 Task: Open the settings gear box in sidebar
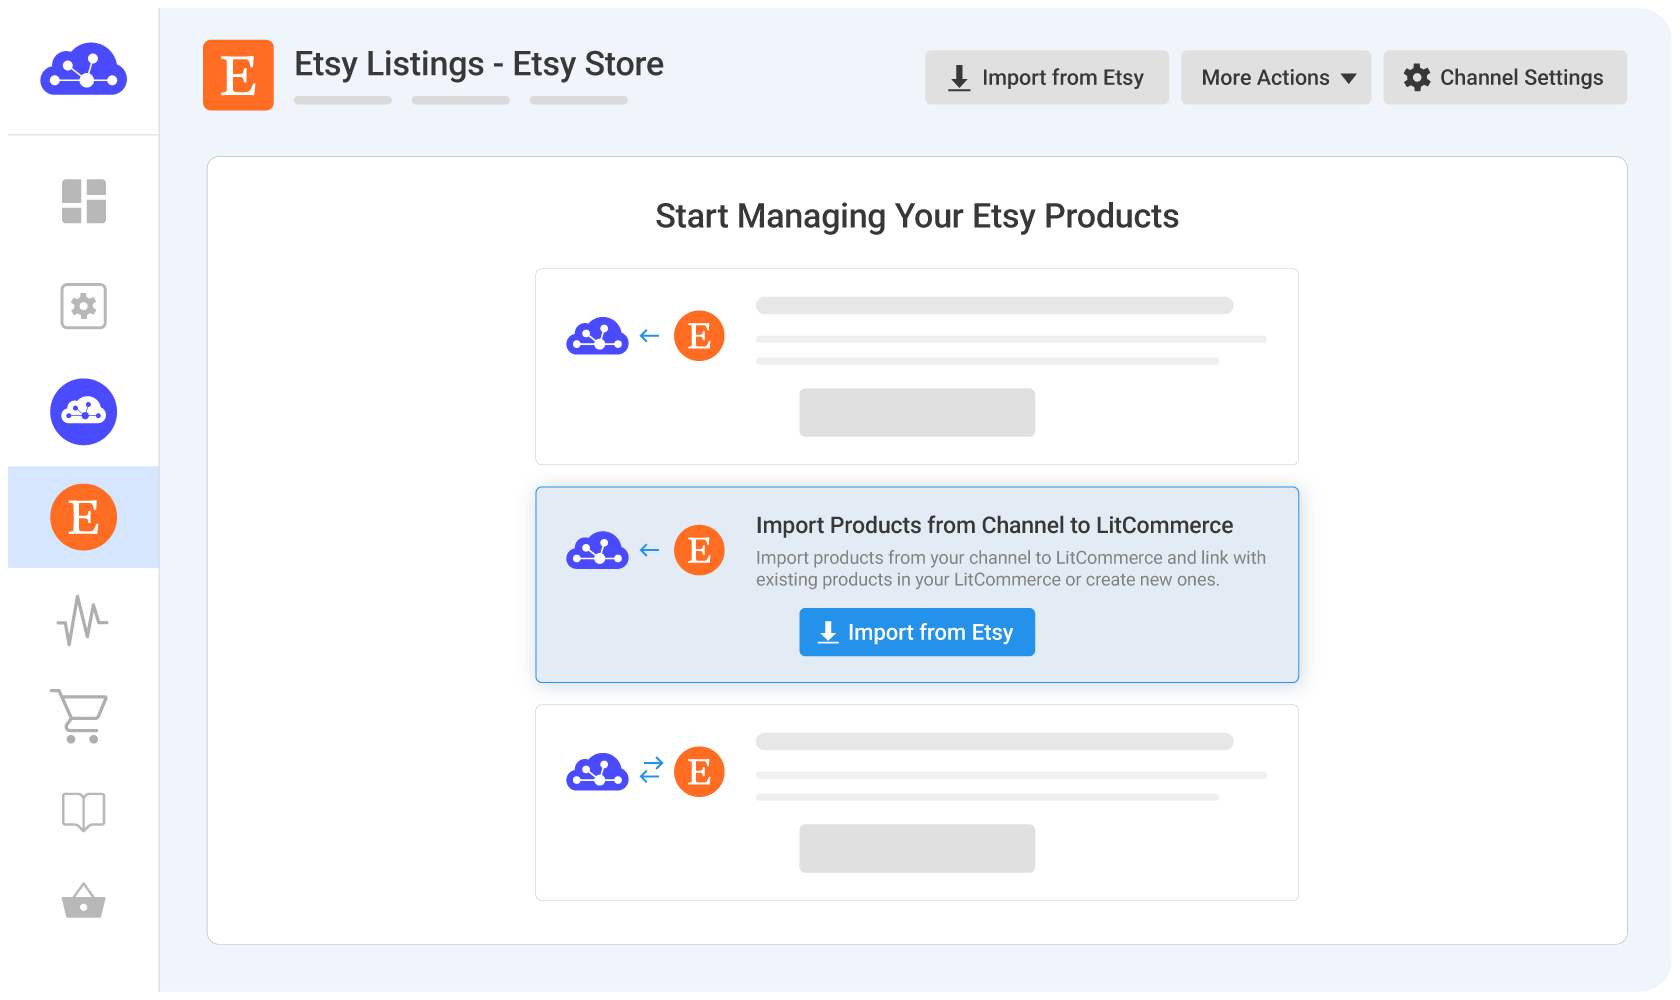[84, 306]
